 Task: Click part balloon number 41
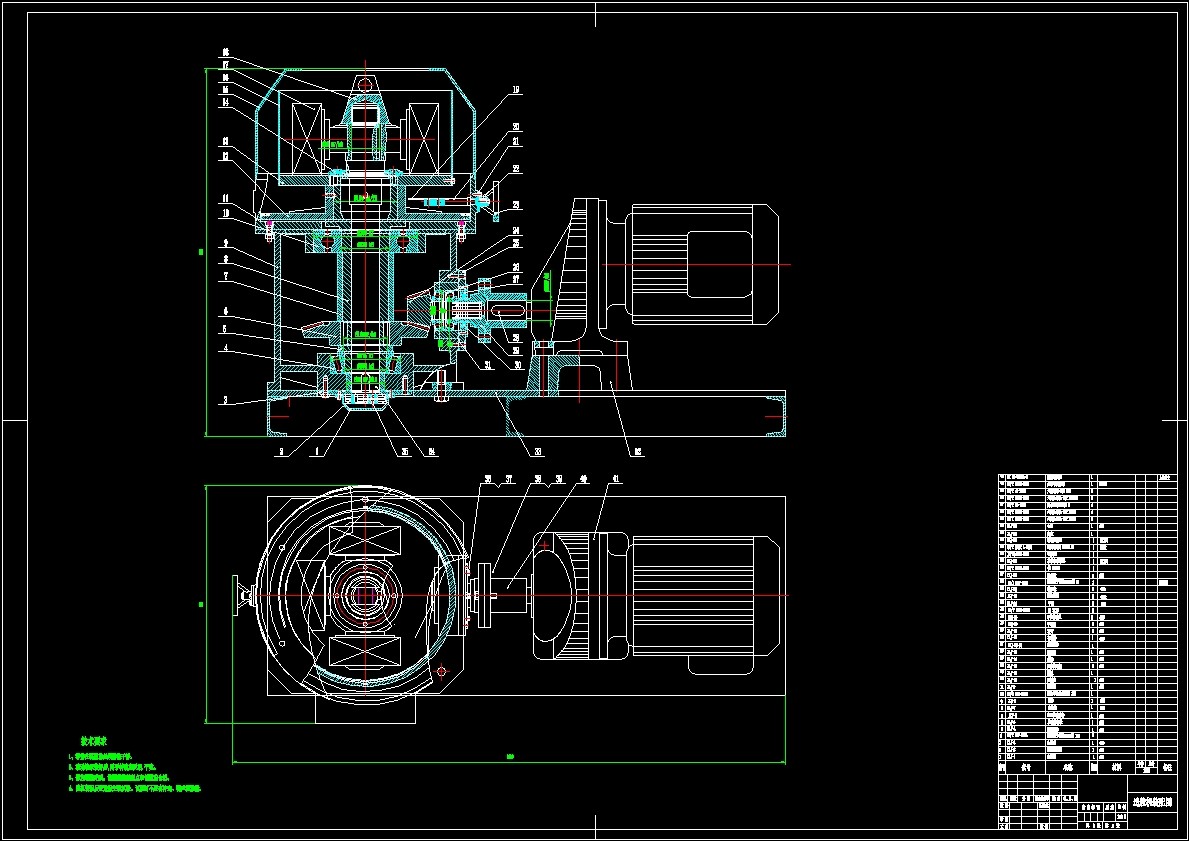[616, 479]
